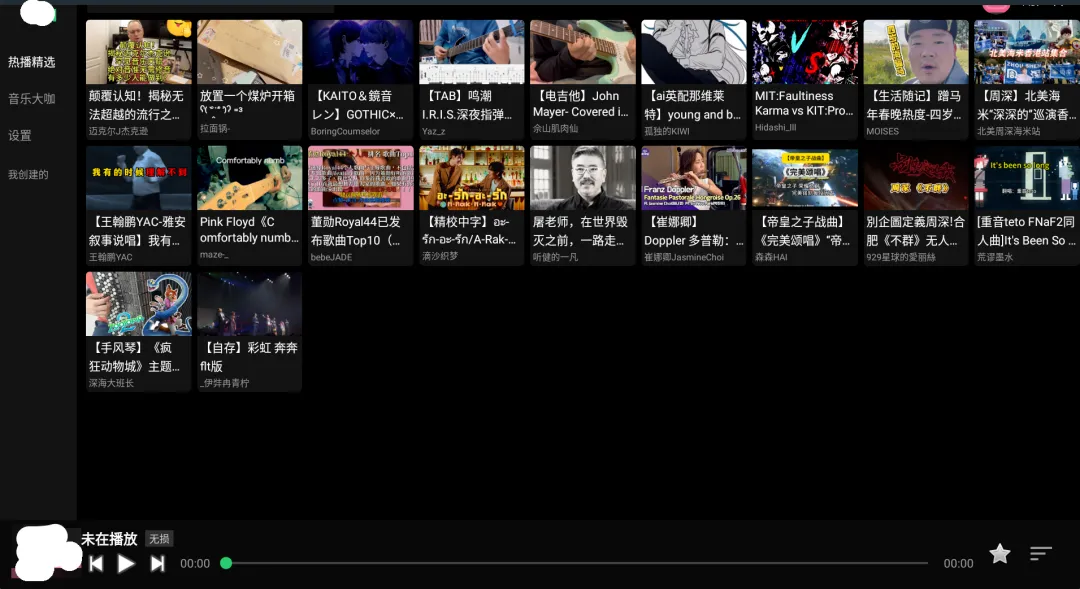Click the playback progress slider handle
The height and width of the screenshot is (589, 1080).
[x=226, y=563]
